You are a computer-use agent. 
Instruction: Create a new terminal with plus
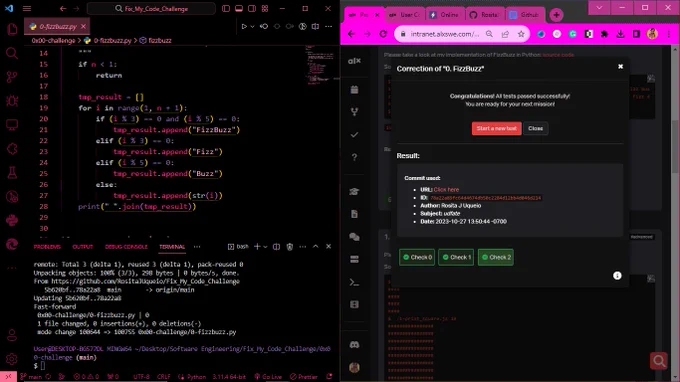pyautogui.click(x=257, y=247)
